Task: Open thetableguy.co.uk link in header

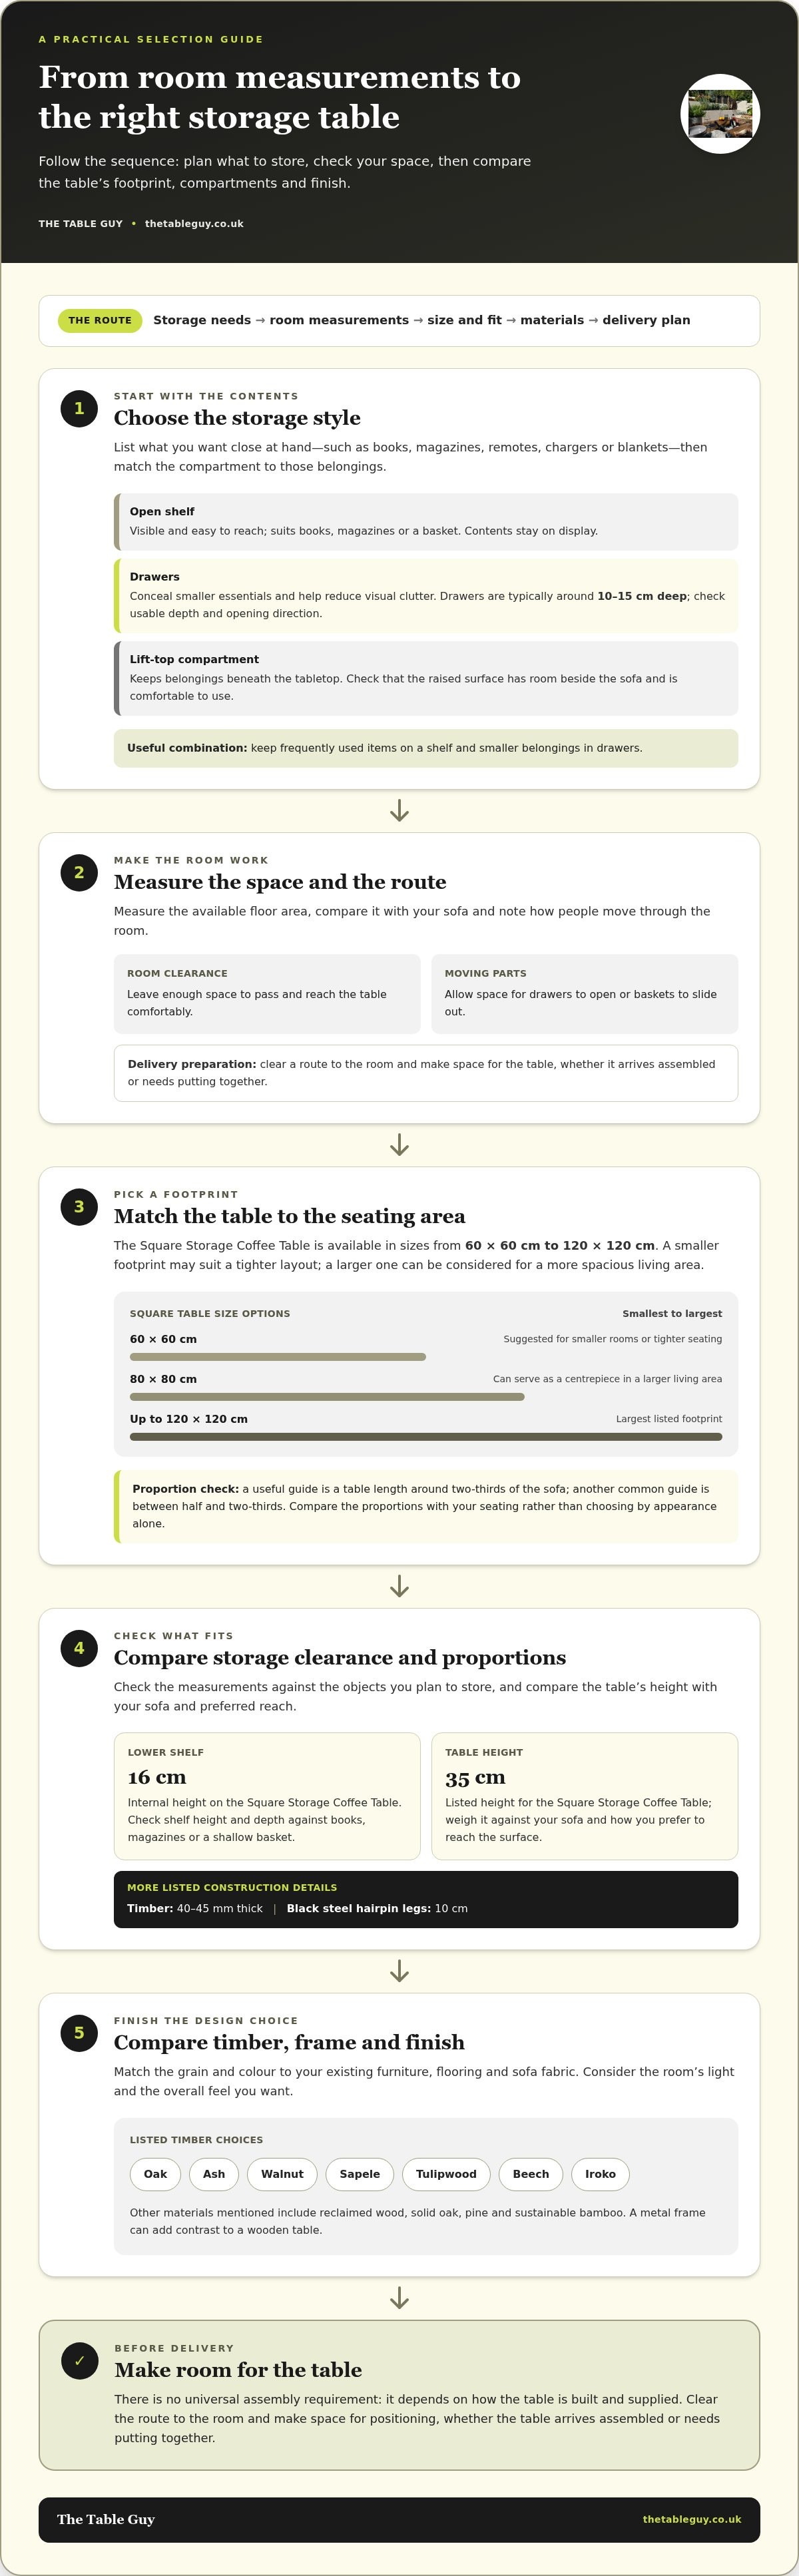Action: click(x=194, y=224)
